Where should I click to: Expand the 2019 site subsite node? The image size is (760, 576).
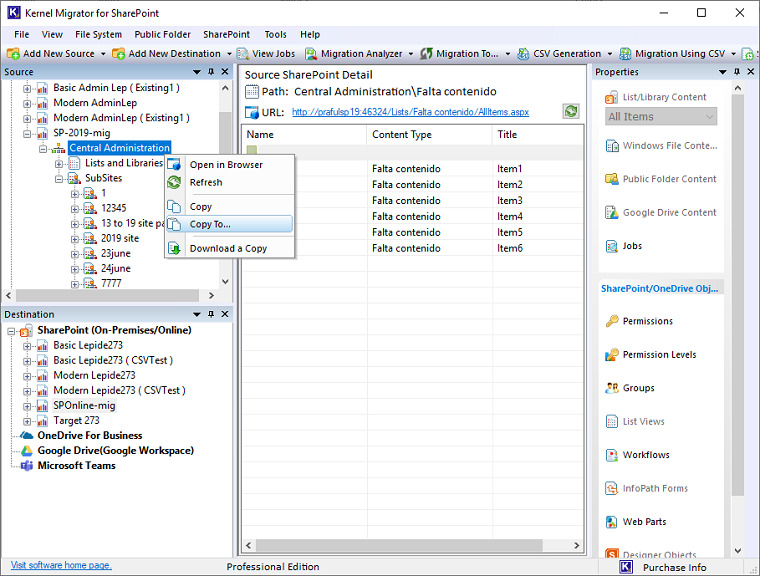(x=75, y=239)
